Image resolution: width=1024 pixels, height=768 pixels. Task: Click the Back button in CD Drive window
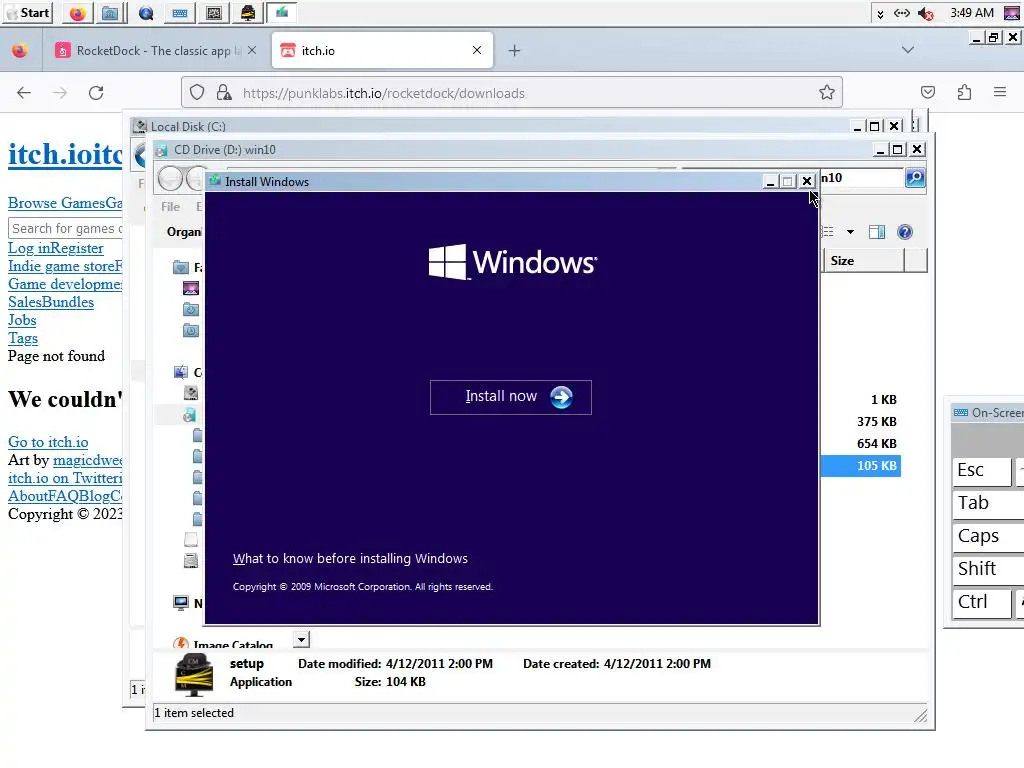pos(170,178)
